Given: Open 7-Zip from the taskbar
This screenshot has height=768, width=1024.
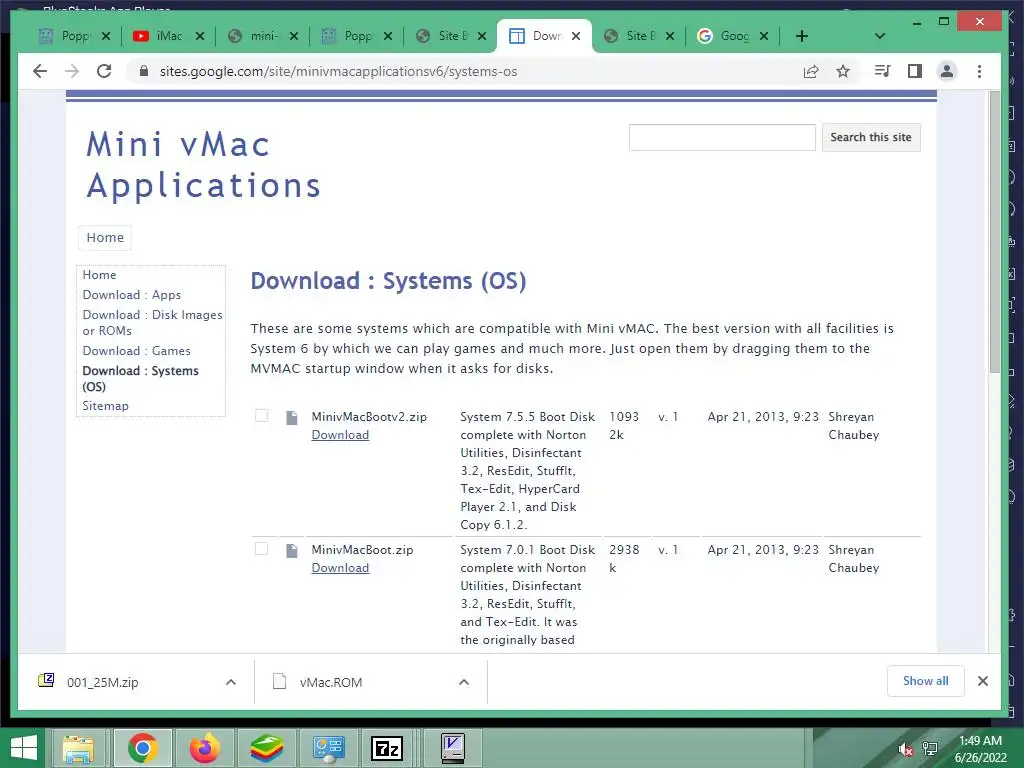Looking at the screenshot, I should point(387,748).
